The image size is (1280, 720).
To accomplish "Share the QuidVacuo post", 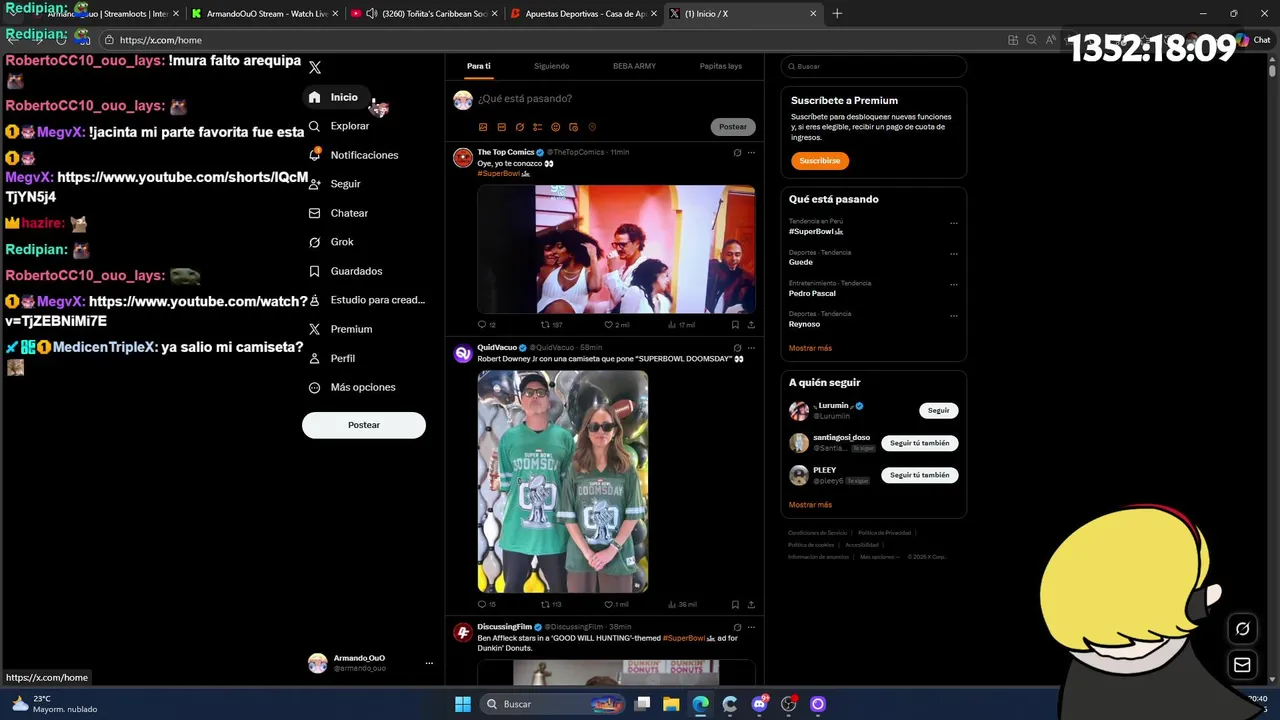I will (x=751, y=605).
